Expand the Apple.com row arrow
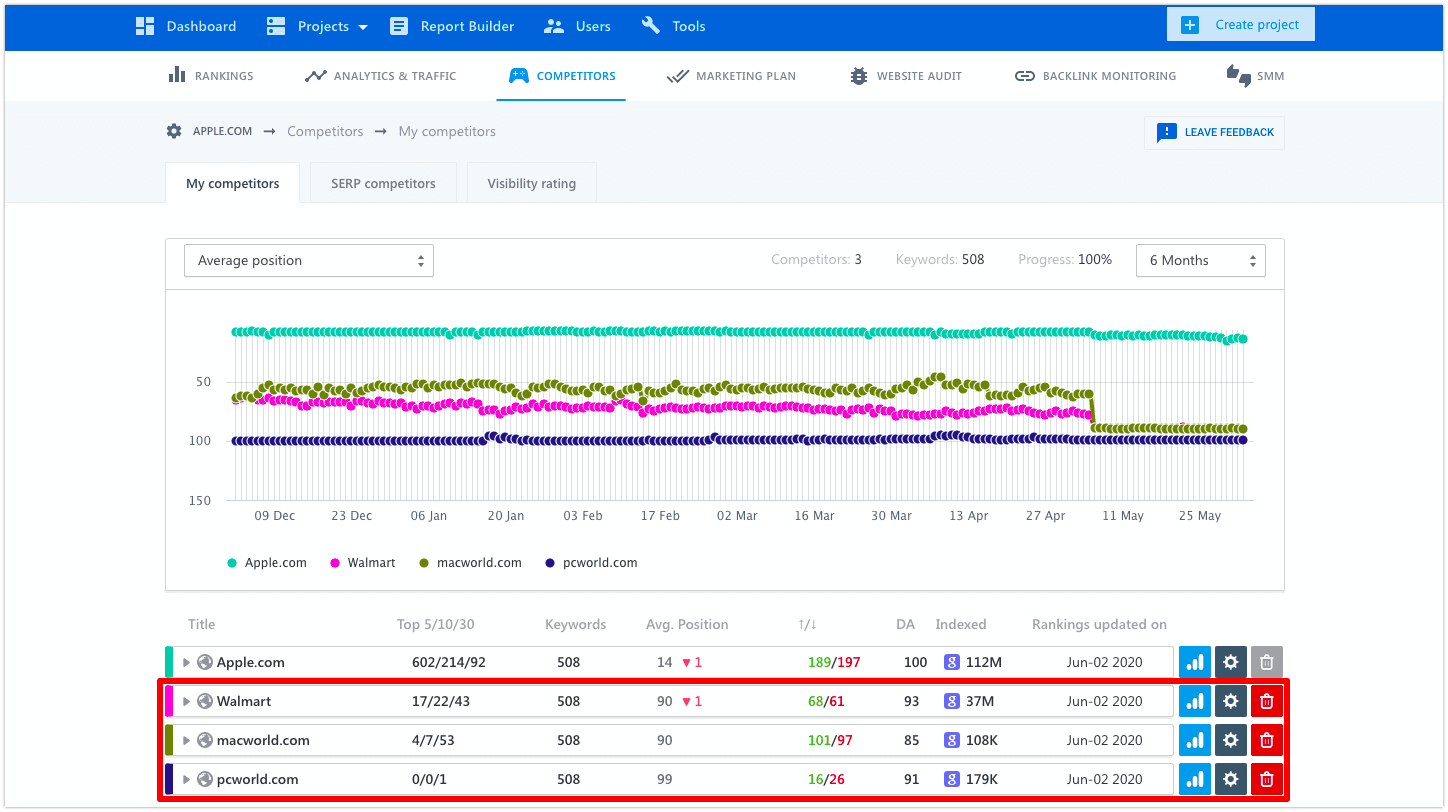The image size is (1448, 812). click(x=186, y=662)
